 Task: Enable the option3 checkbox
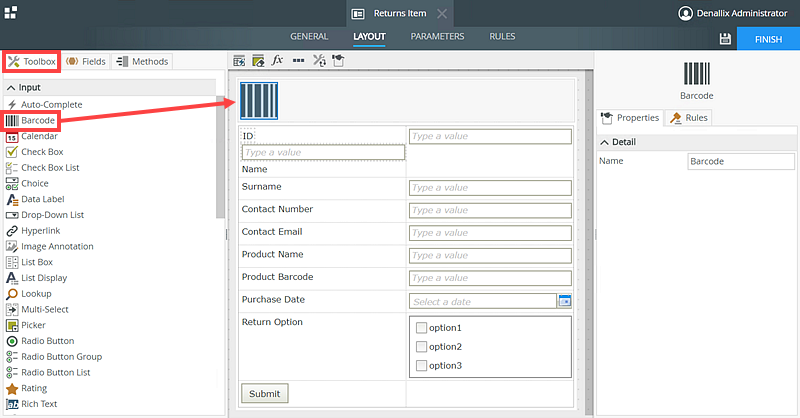[x=421, y=366]
